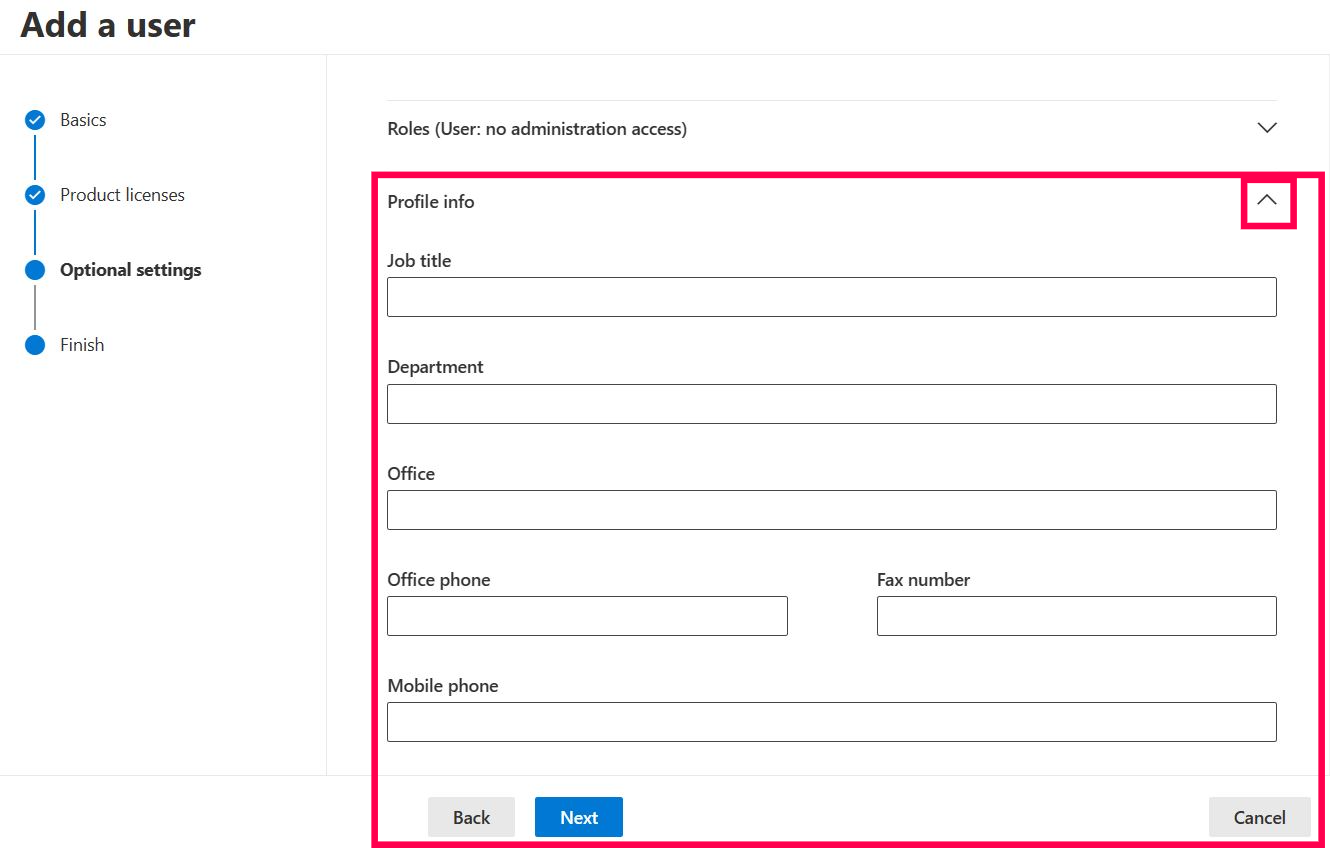Click the Office phone field
Viewport: 1330px width, 848px height.
(x=587, y=616)
